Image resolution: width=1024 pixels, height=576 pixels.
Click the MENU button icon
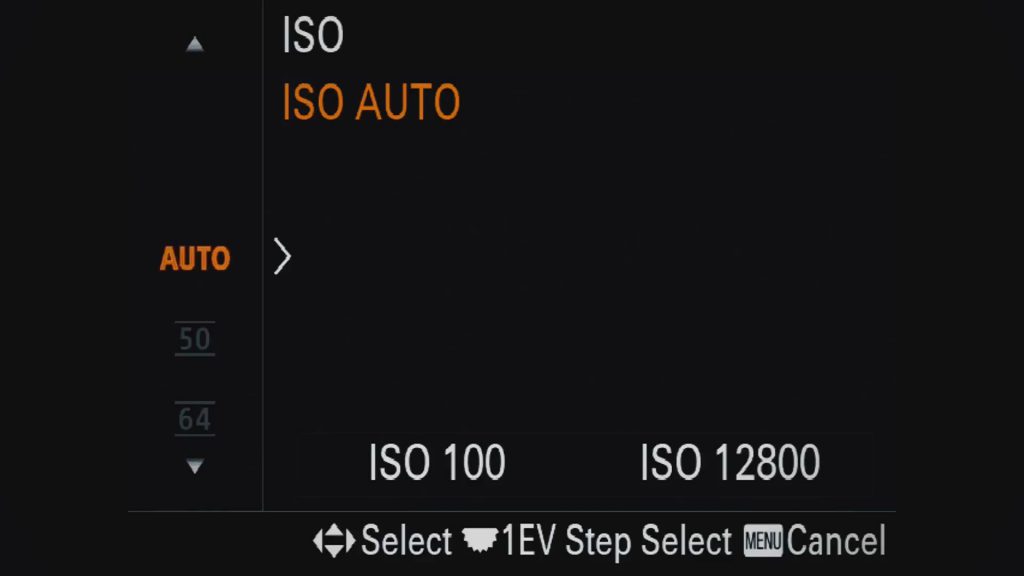point(763,541)
